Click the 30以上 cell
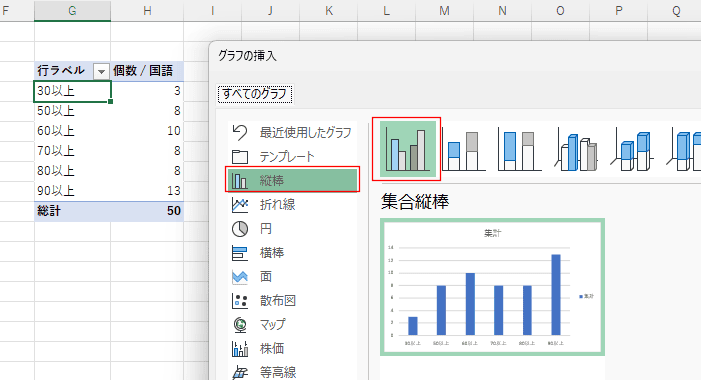The width and height of the screenshot is (701, 380). [72, 91]
